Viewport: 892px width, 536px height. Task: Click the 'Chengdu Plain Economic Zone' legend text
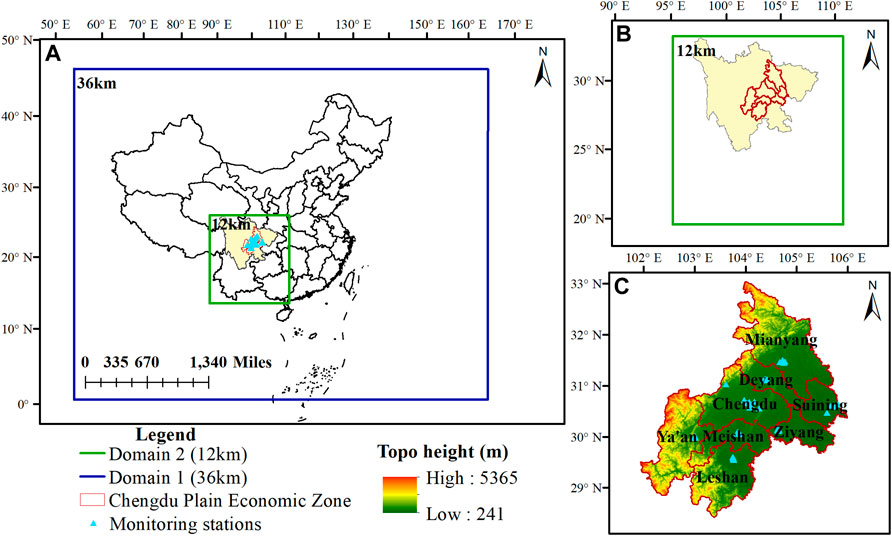tap(230, 500)
